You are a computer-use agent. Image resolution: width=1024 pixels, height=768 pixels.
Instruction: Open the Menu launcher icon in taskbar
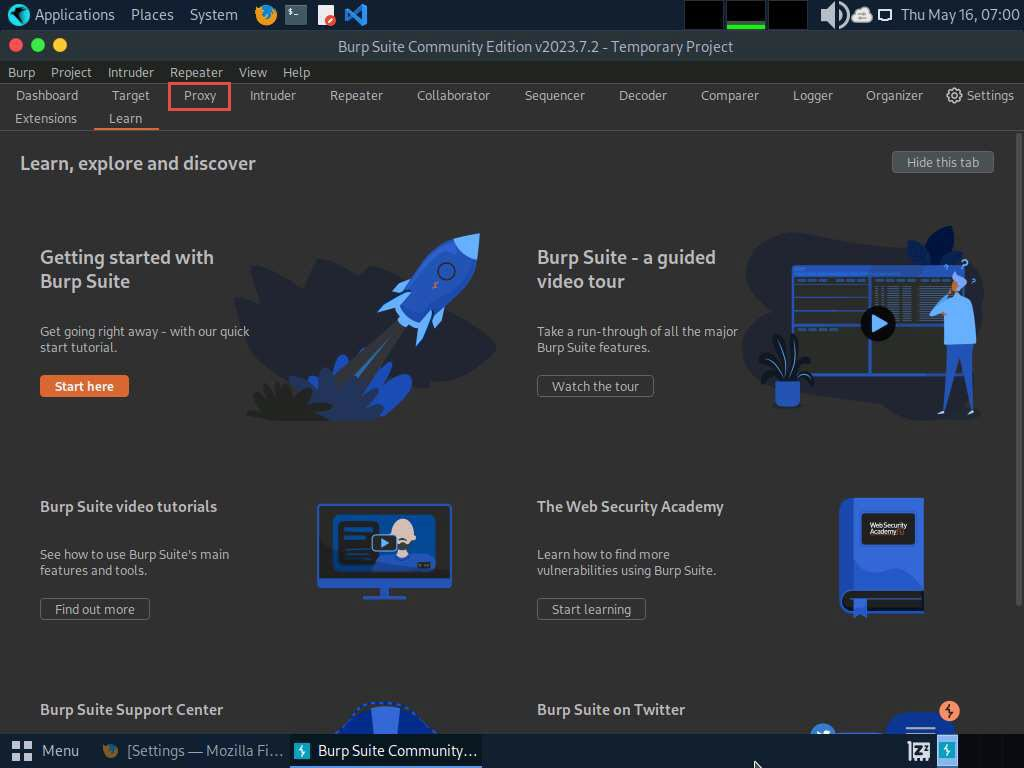22,750
